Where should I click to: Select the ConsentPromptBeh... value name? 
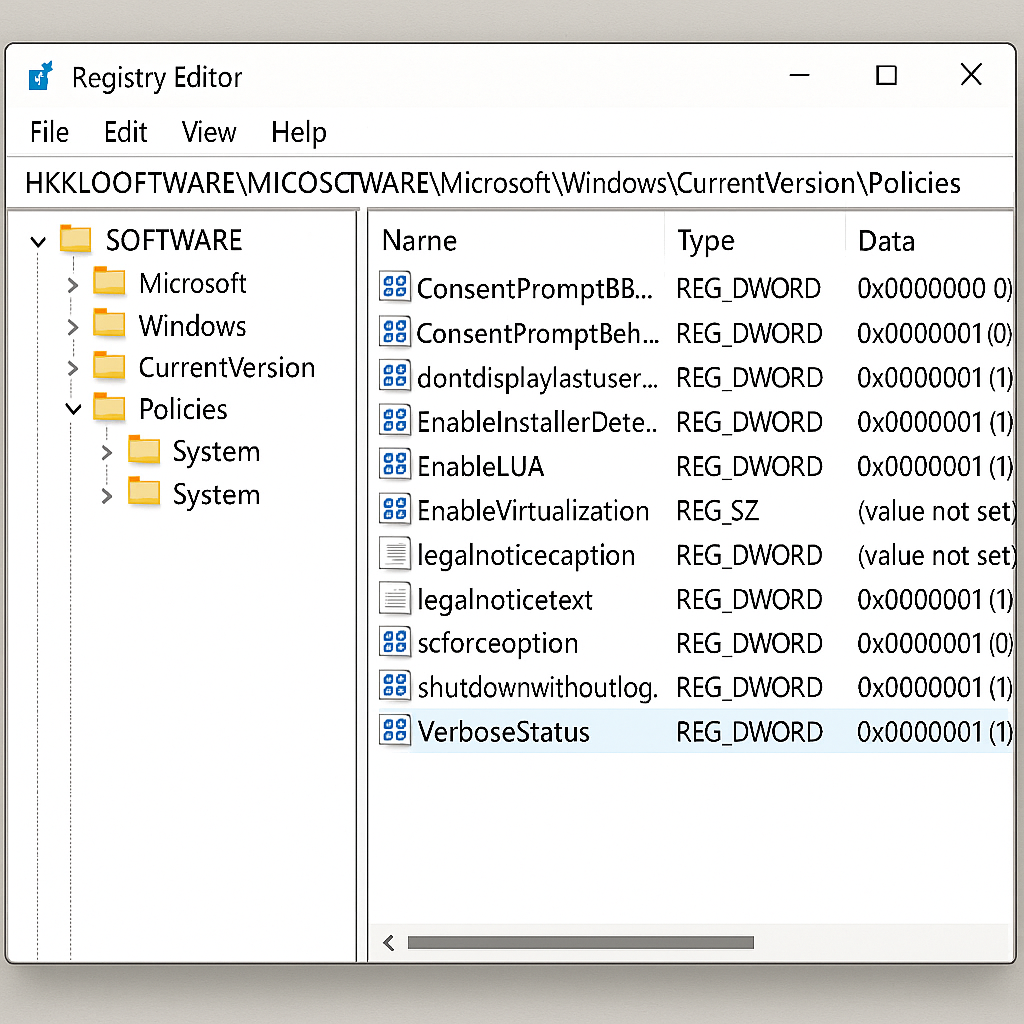537,334
